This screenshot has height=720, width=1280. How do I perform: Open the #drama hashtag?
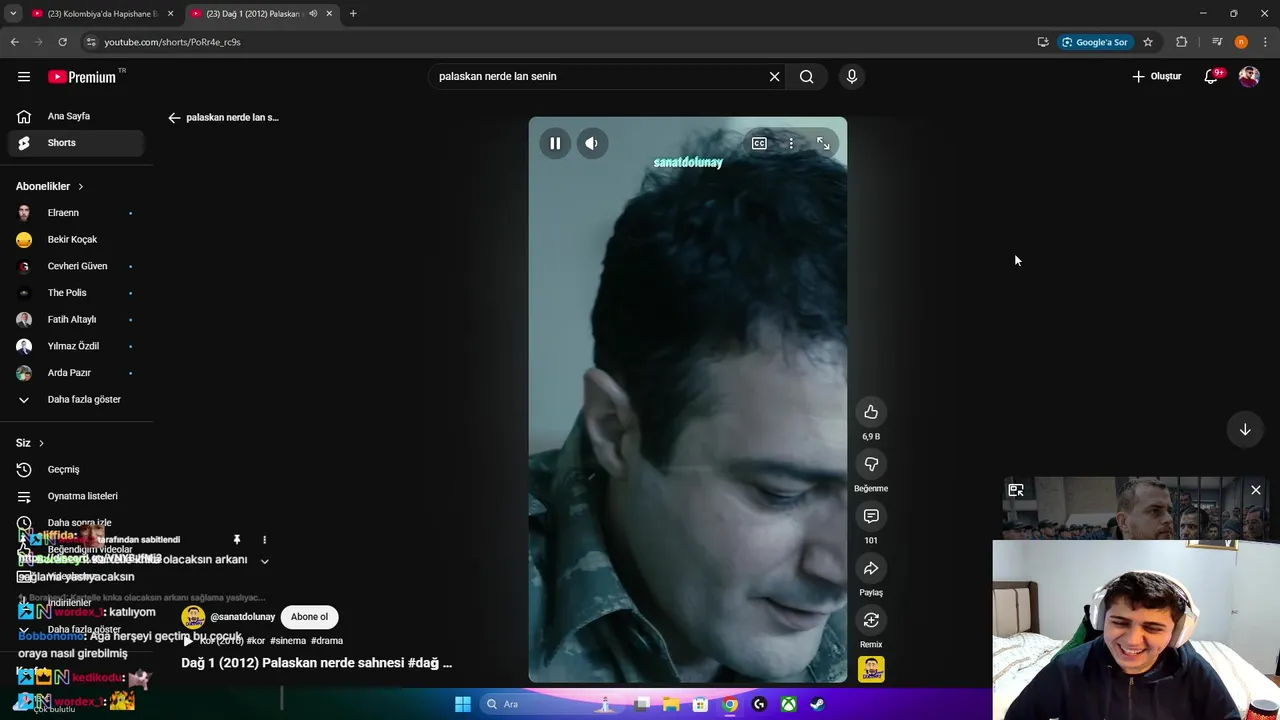click(327, 641)
